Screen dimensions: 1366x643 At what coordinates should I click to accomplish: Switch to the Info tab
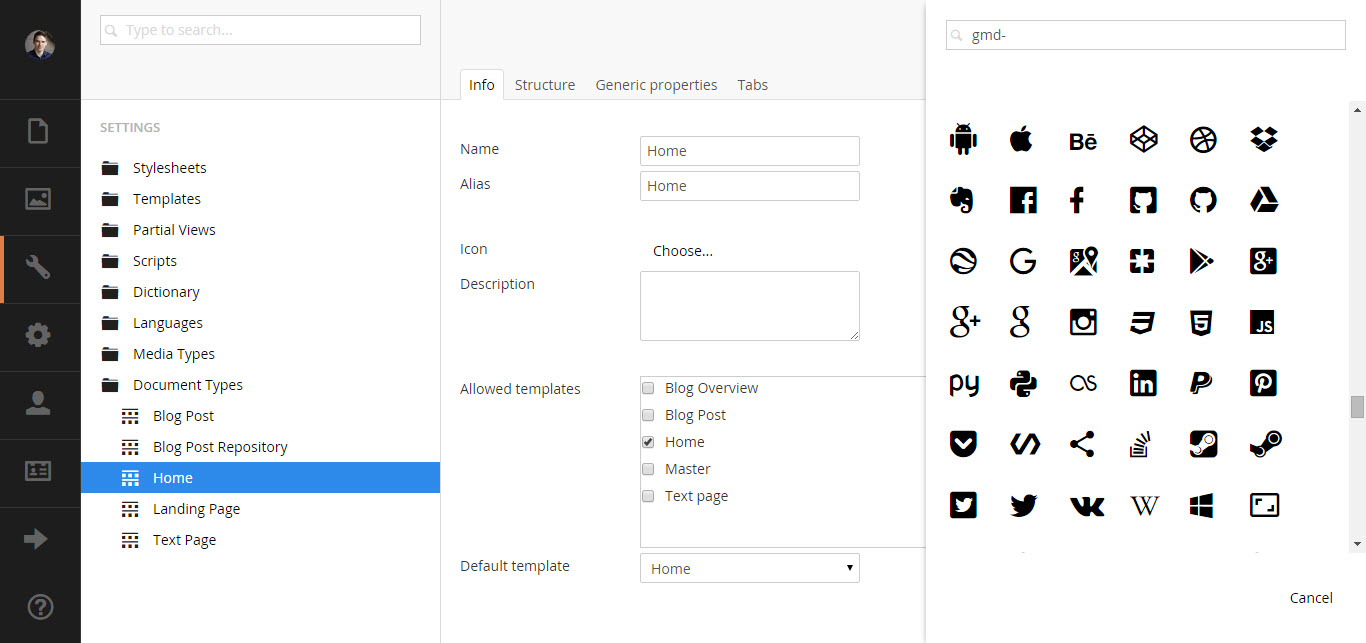tap(482, 85)
